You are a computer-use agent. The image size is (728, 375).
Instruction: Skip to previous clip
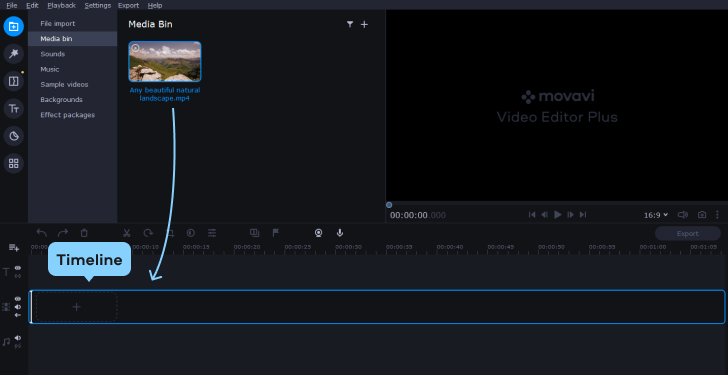(532, 214)
